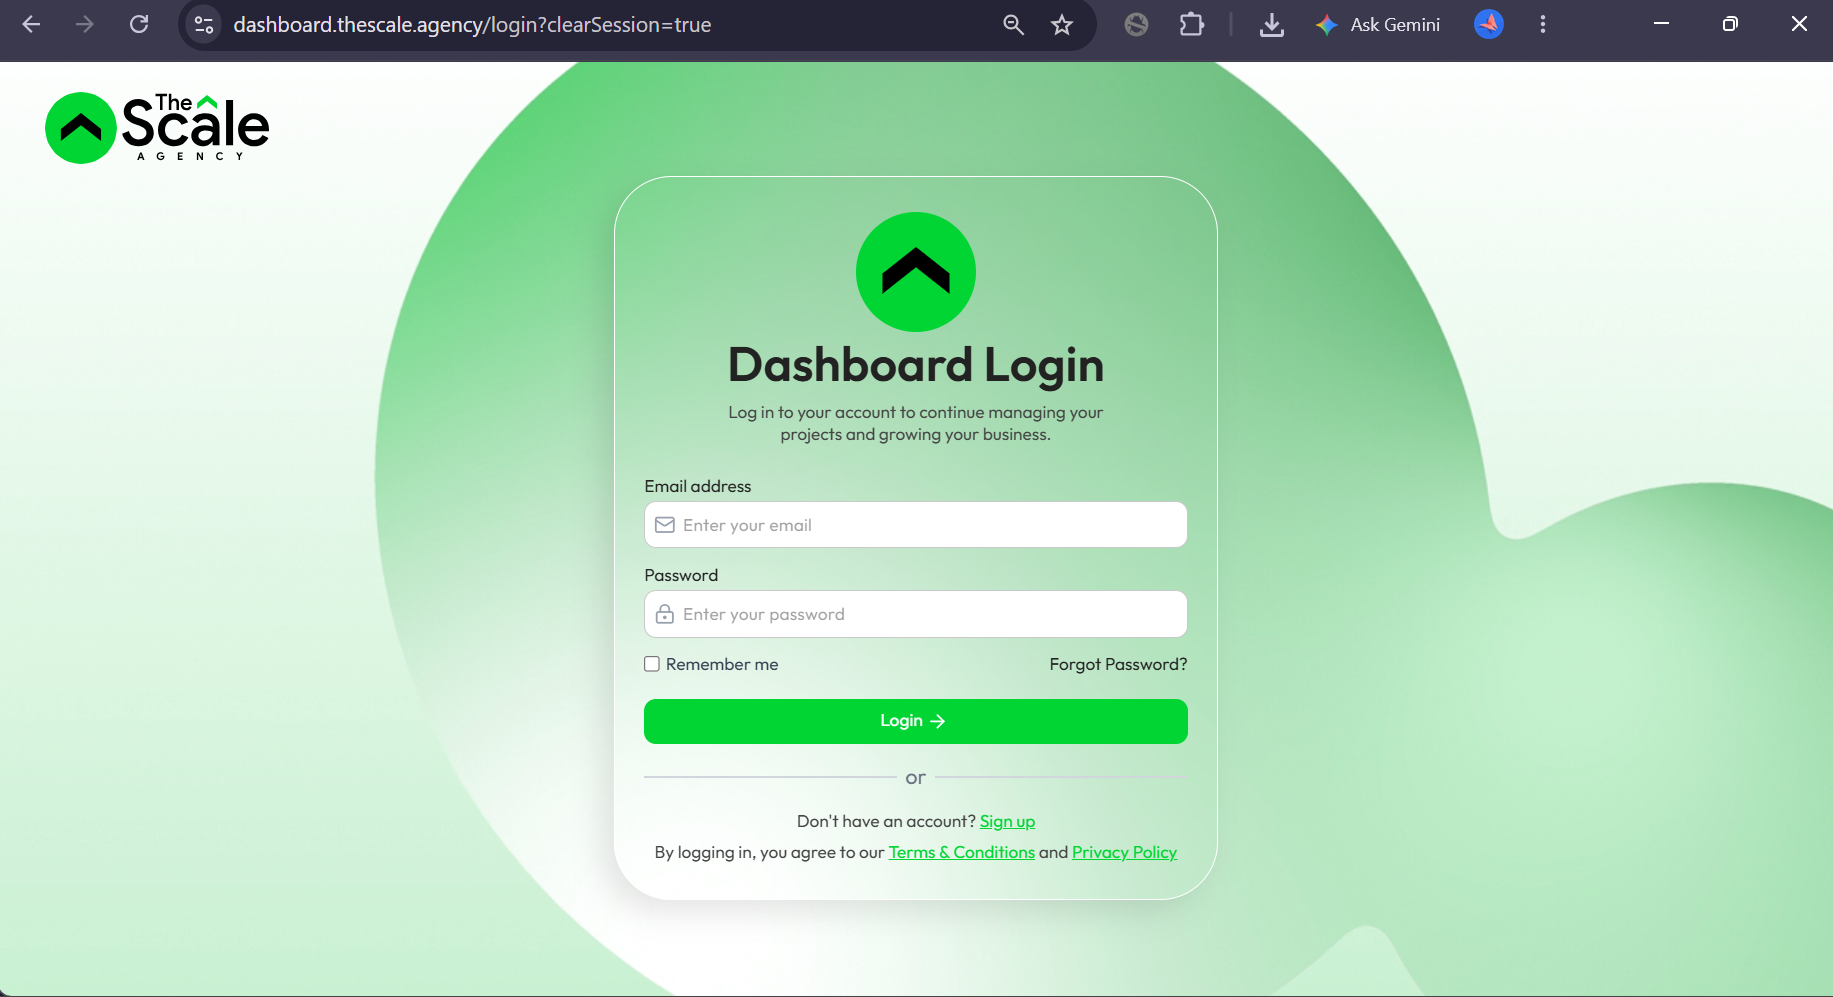Click the Password label above the field
This screenshot has height=997, width=1833.
681,575
